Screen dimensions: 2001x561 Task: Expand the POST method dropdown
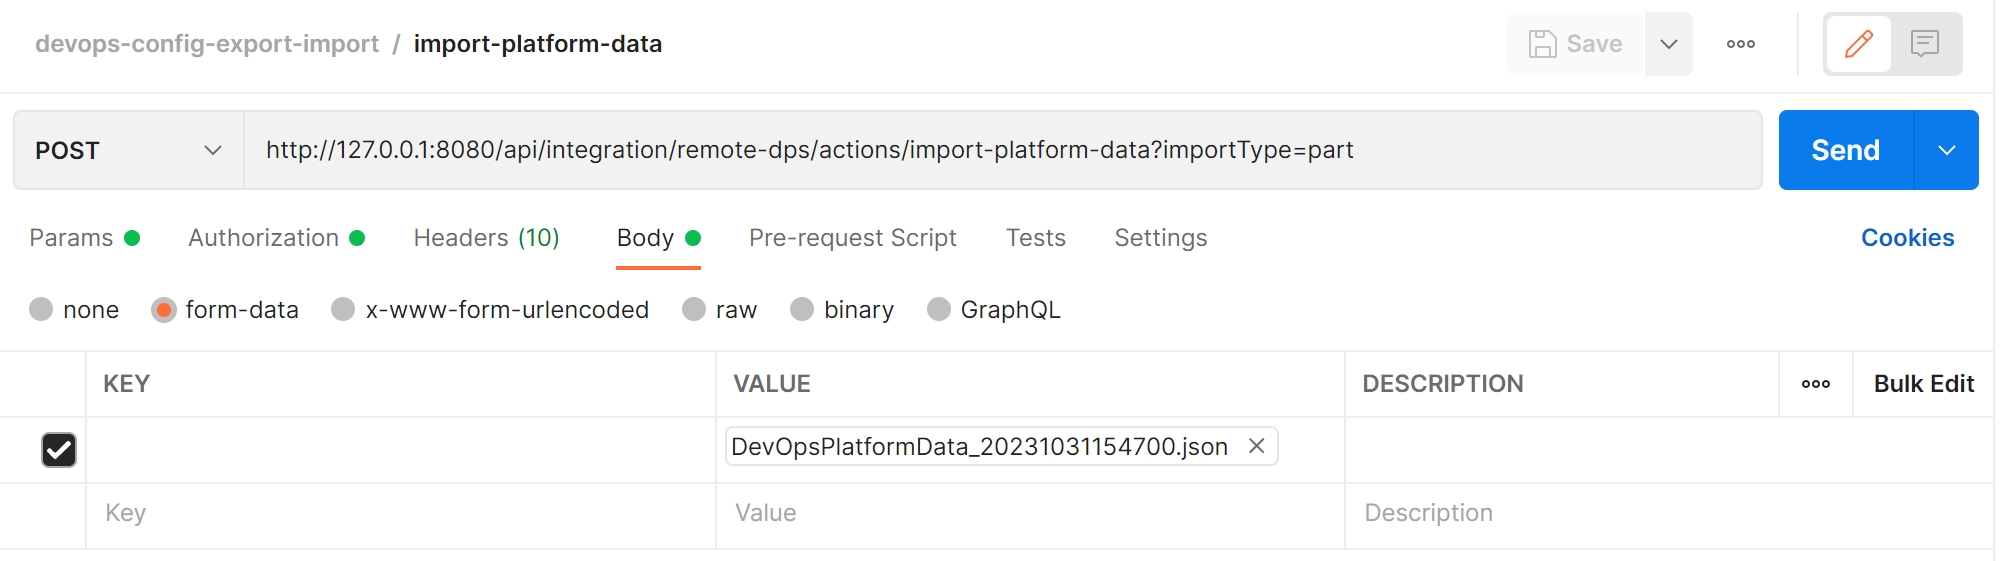pyautogui.click(x=128, y=150)
